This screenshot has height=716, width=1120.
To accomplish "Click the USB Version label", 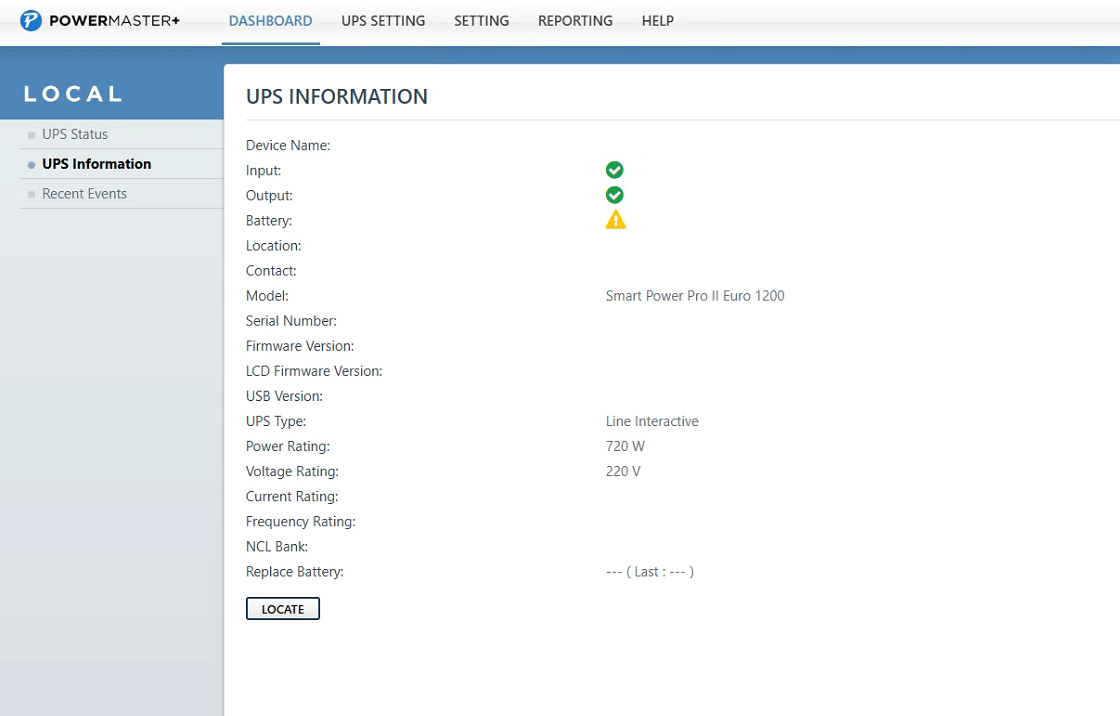I will click(x=284, y=396).
